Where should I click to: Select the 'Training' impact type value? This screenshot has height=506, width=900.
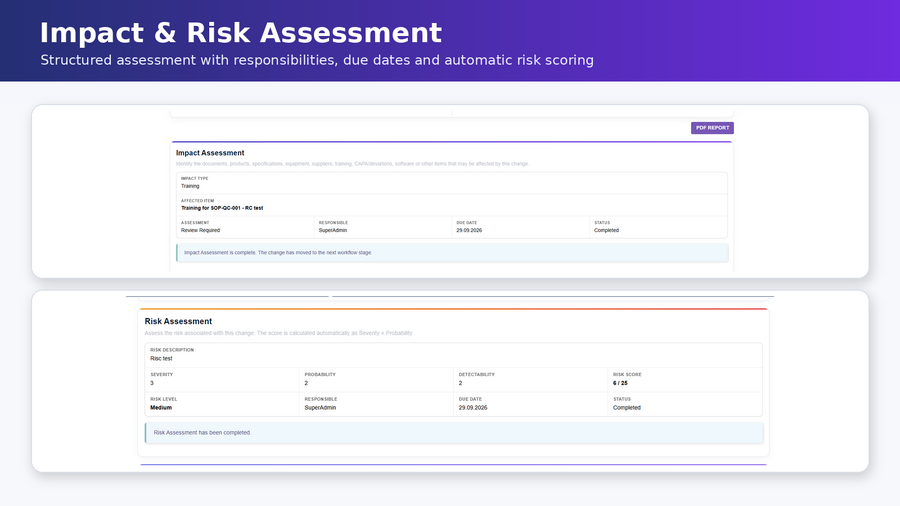click(190, 186)
